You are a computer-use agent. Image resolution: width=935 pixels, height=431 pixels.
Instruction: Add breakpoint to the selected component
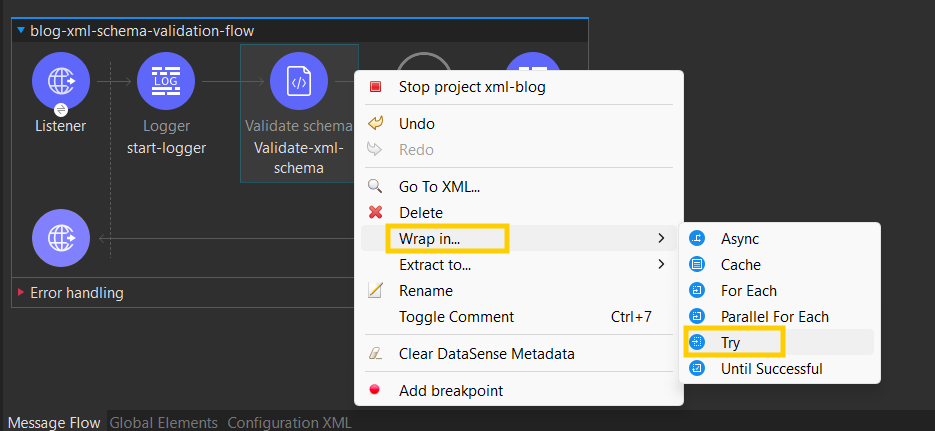(450, 391)
